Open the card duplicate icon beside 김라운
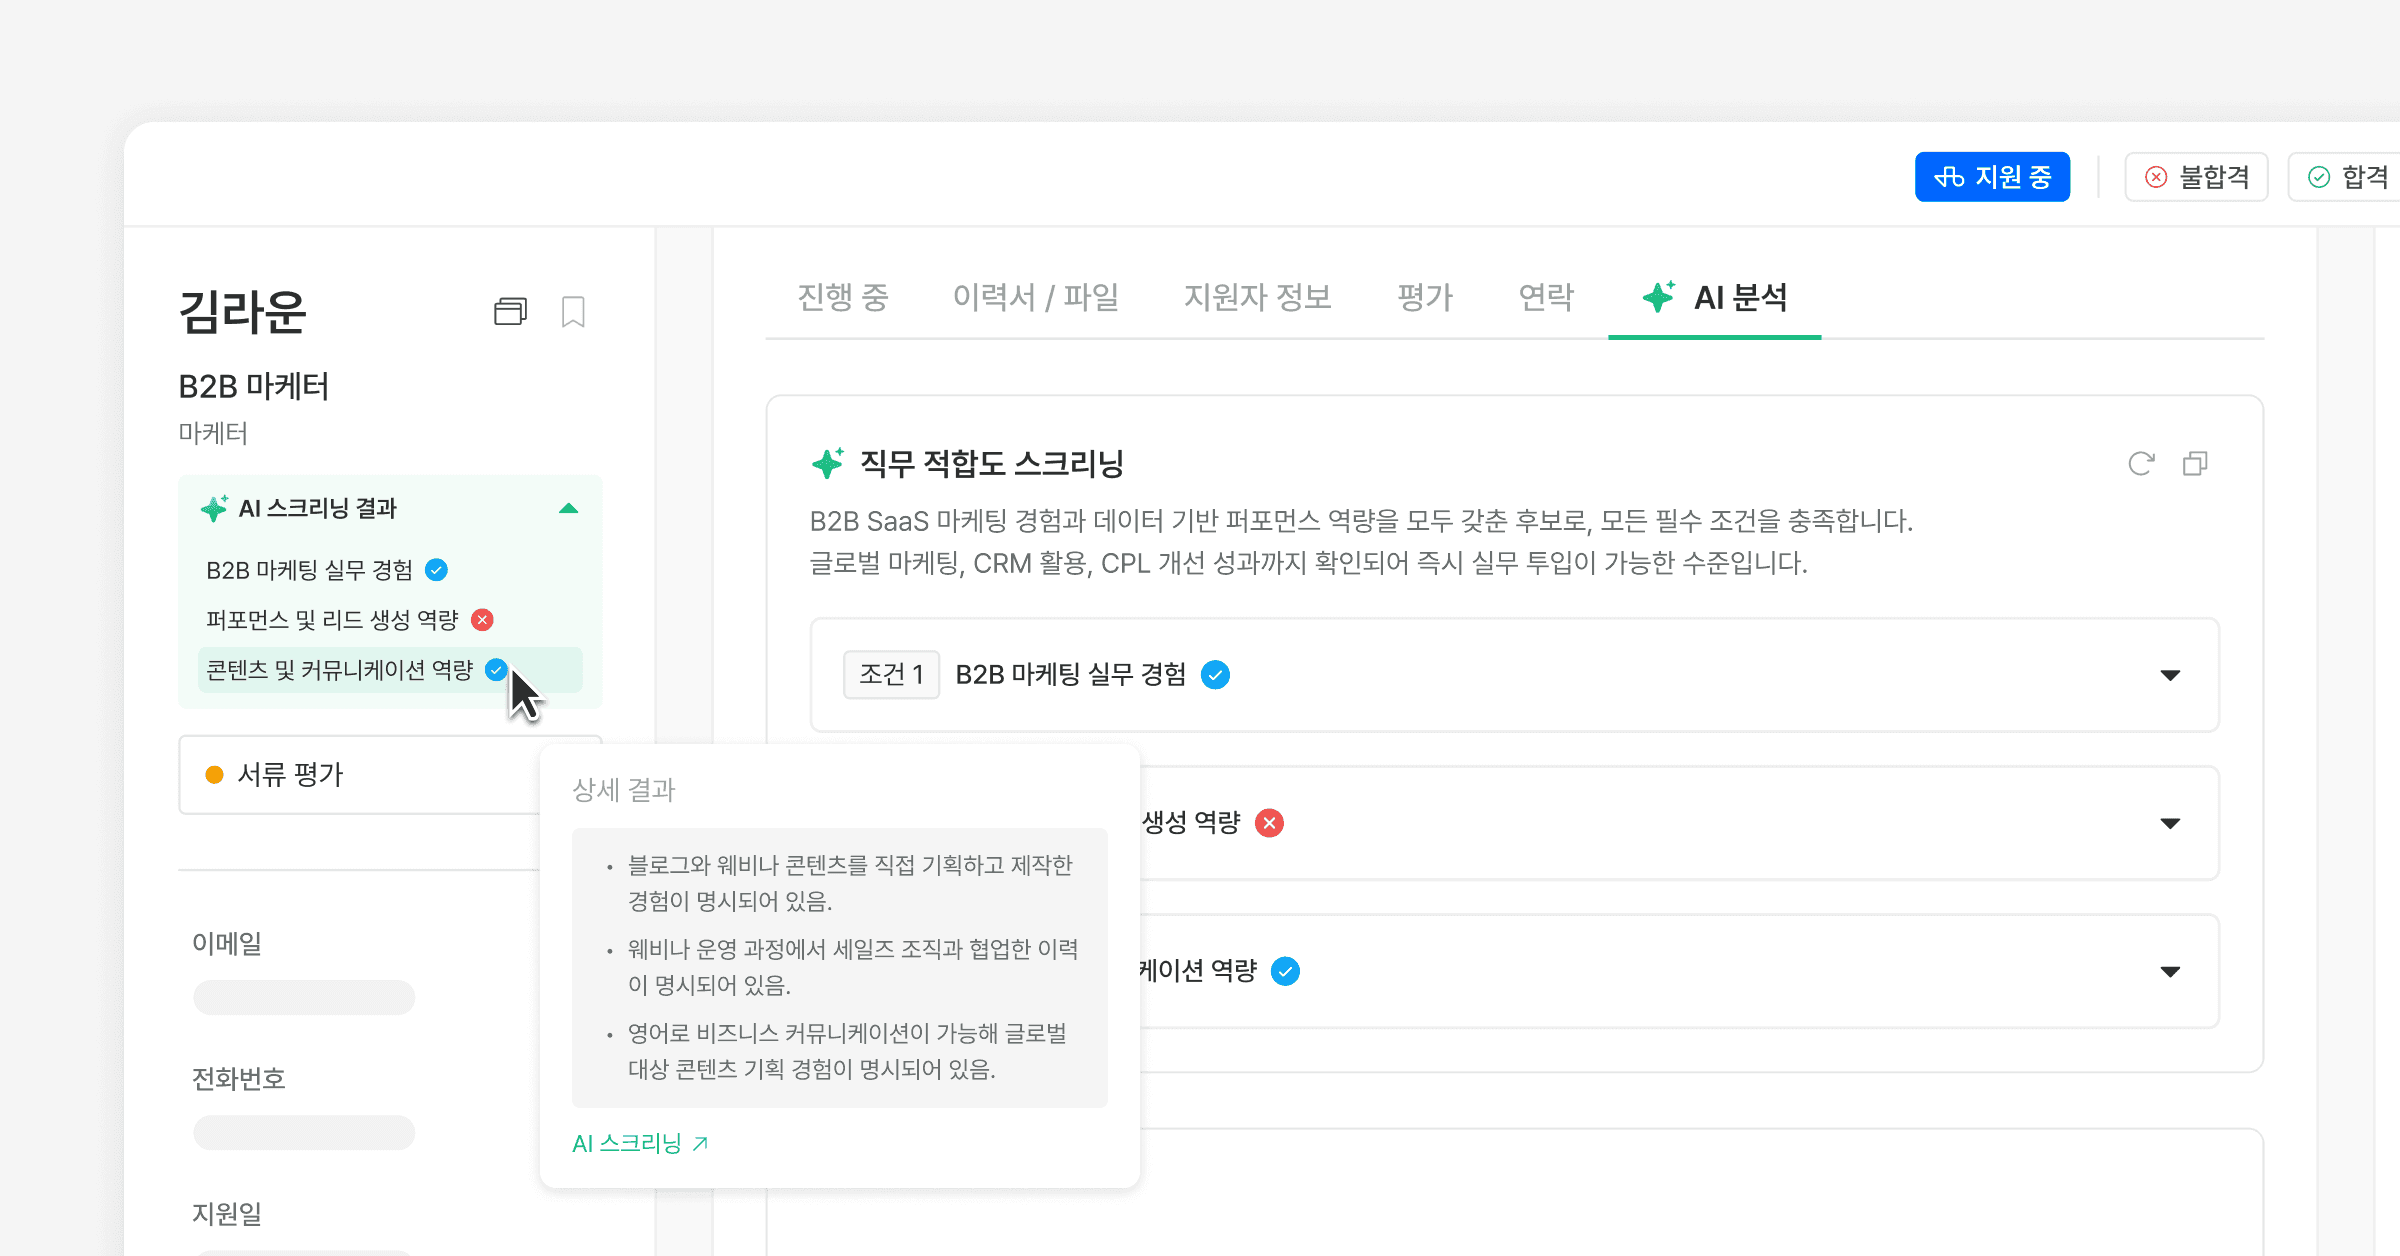The height and width of the screenshot is (1256, 2400). (x=510, y=312)
